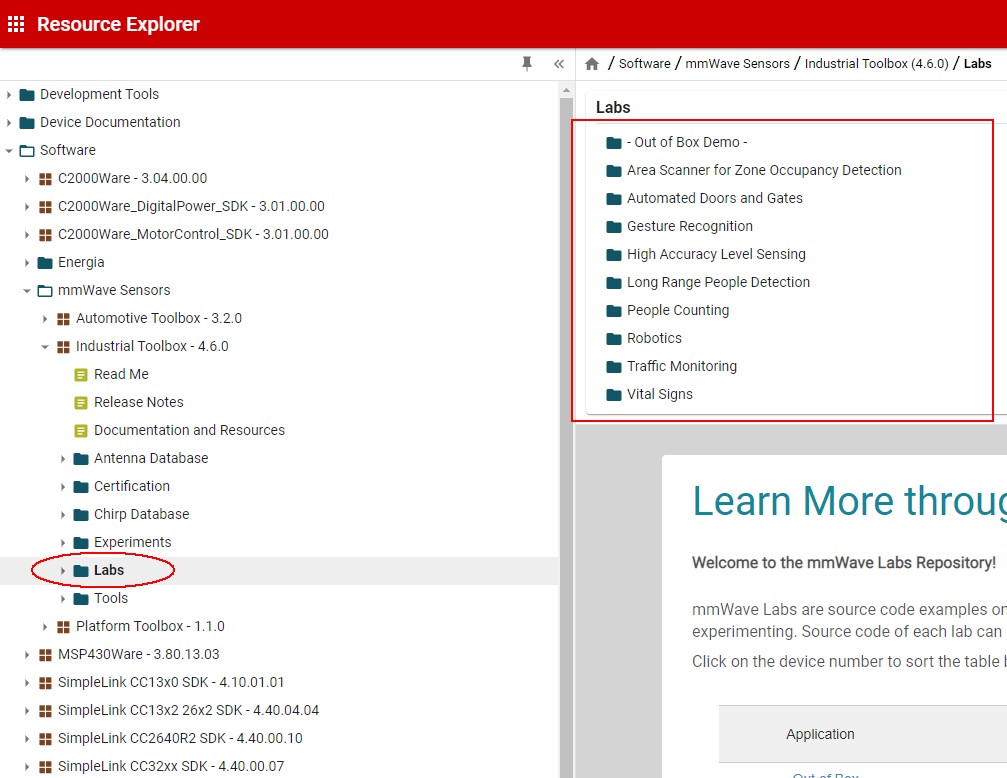Image resolution: width=1007 pixels, height=778 pixels.
Task: Open Area Scanner for Zone Occupancy Detection
Action: click(764, 170)
